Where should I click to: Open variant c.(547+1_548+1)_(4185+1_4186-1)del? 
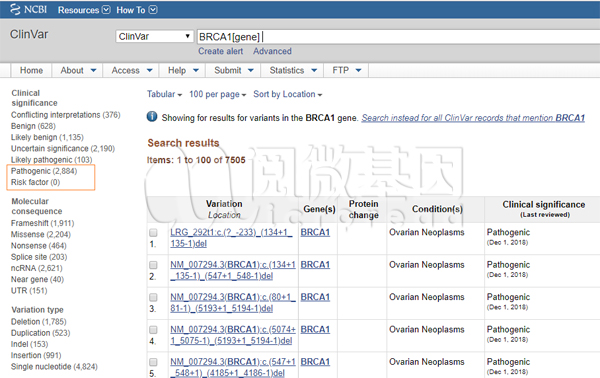click(x=233, y=367)
